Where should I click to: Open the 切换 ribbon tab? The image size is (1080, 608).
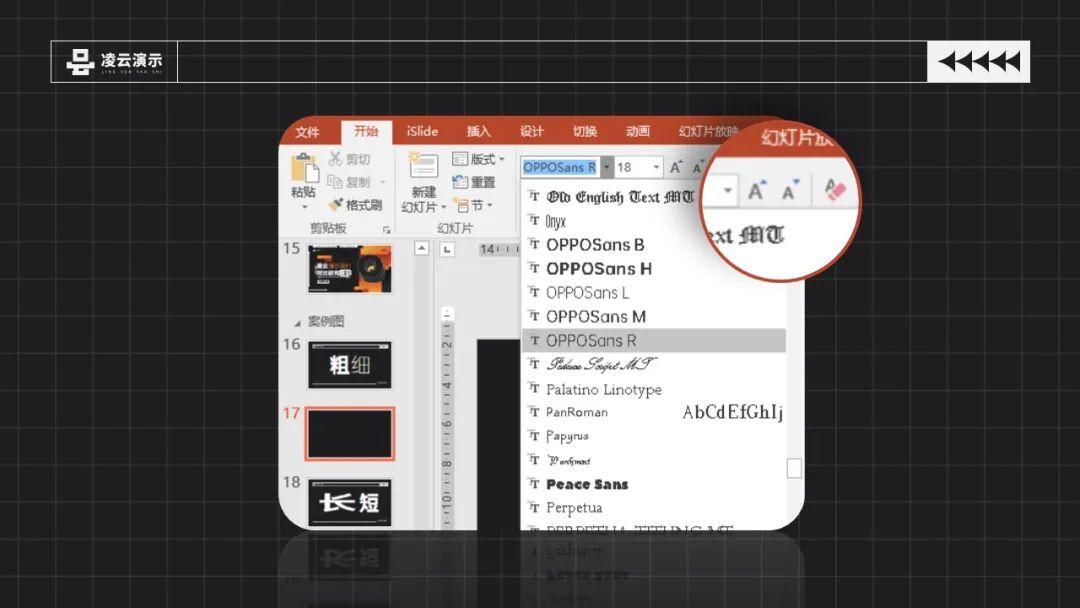tap(585, 131)
